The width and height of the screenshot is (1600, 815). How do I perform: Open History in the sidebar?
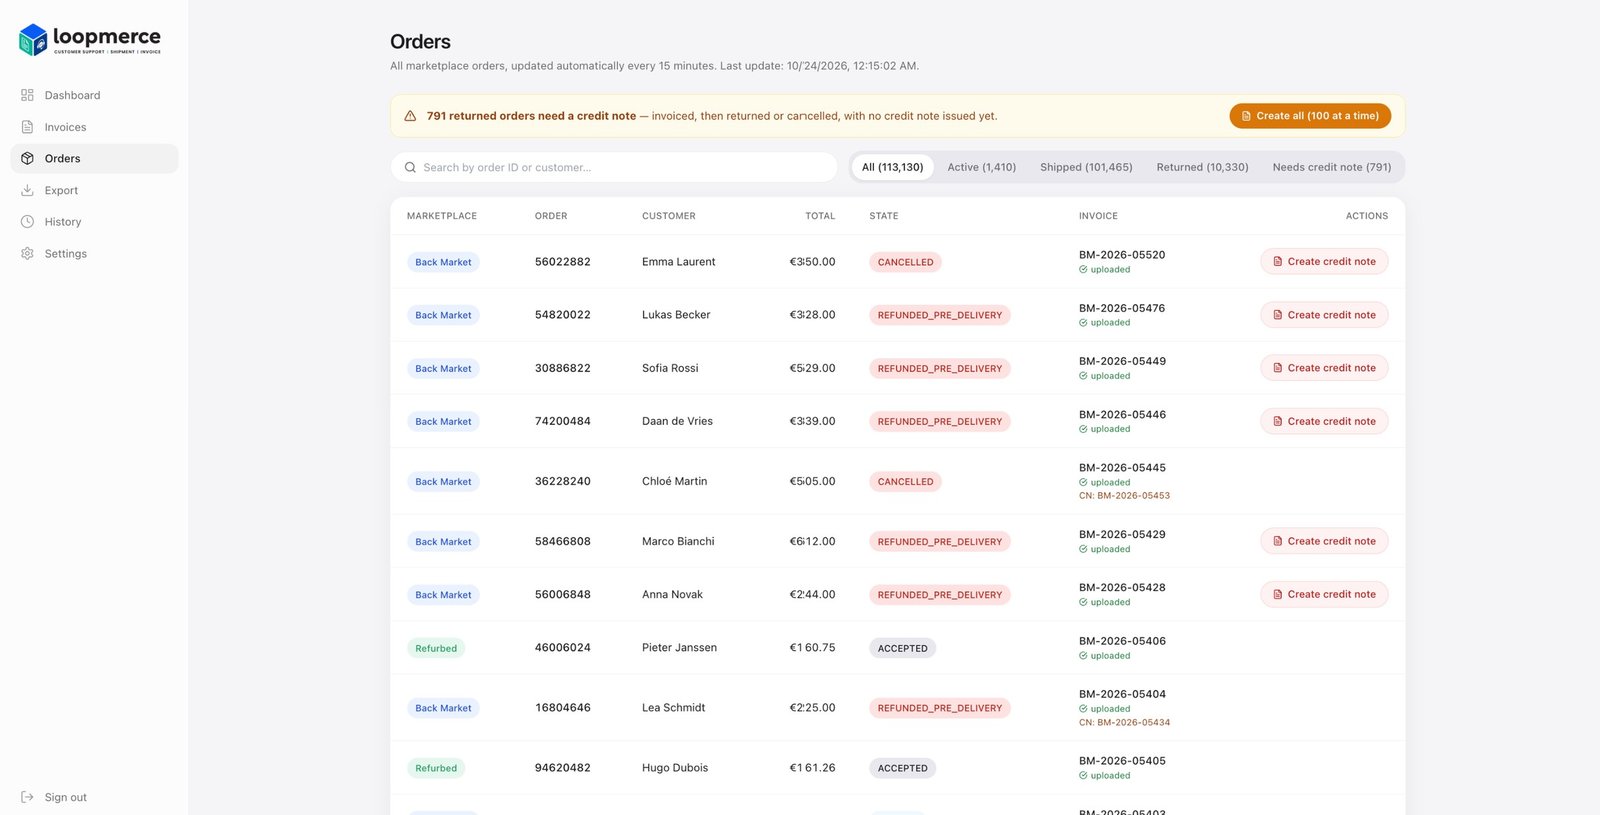pos(94,222)
